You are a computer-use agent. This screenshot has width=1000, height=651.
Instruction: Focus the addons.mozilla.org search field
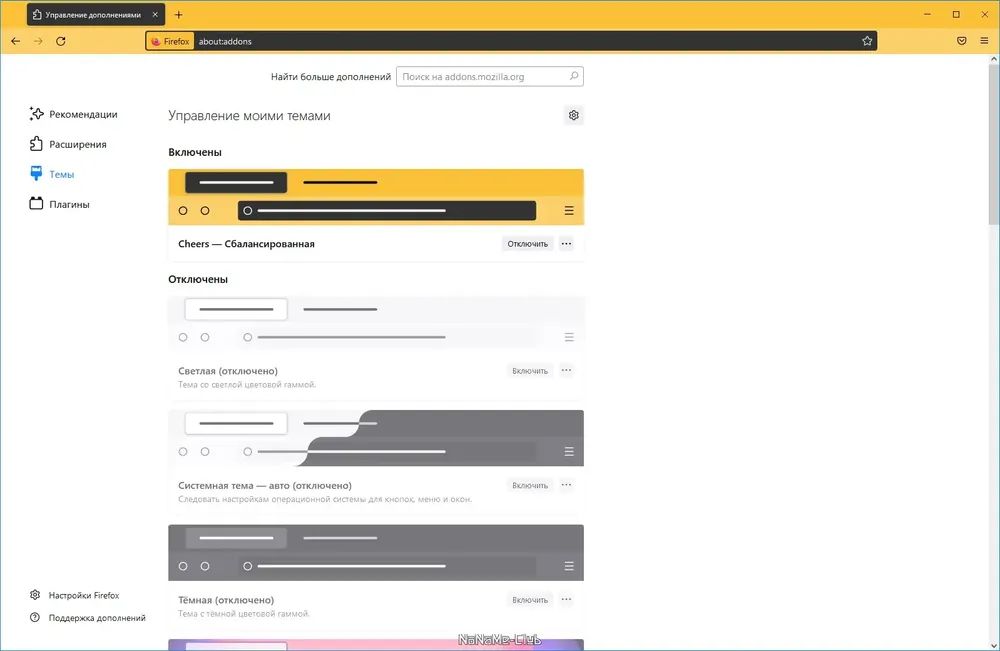489,77
